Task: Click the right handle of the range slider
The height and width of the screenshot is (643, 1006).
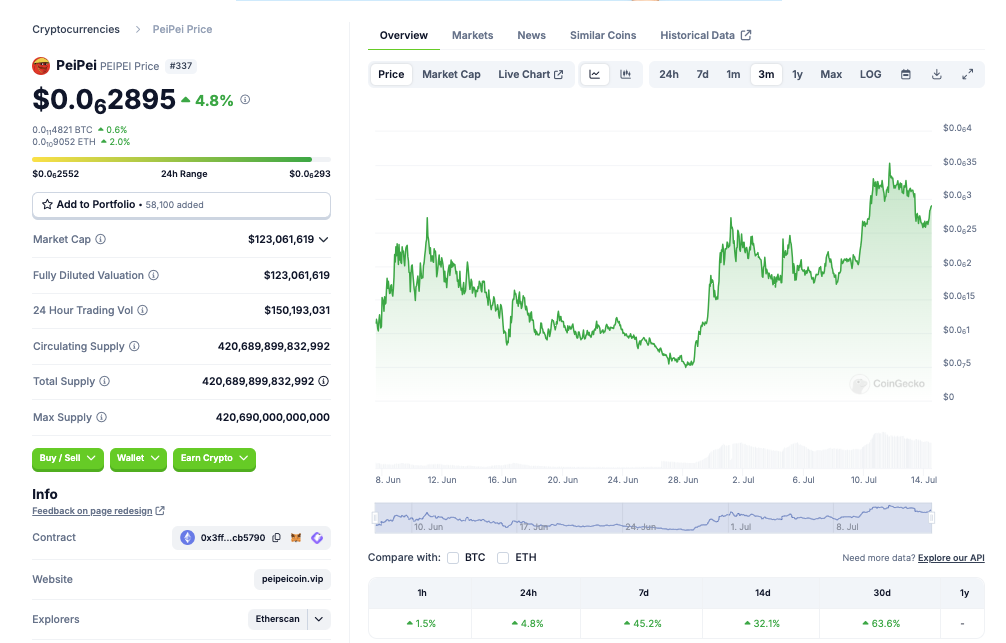Action: click(x=932, y=518)
